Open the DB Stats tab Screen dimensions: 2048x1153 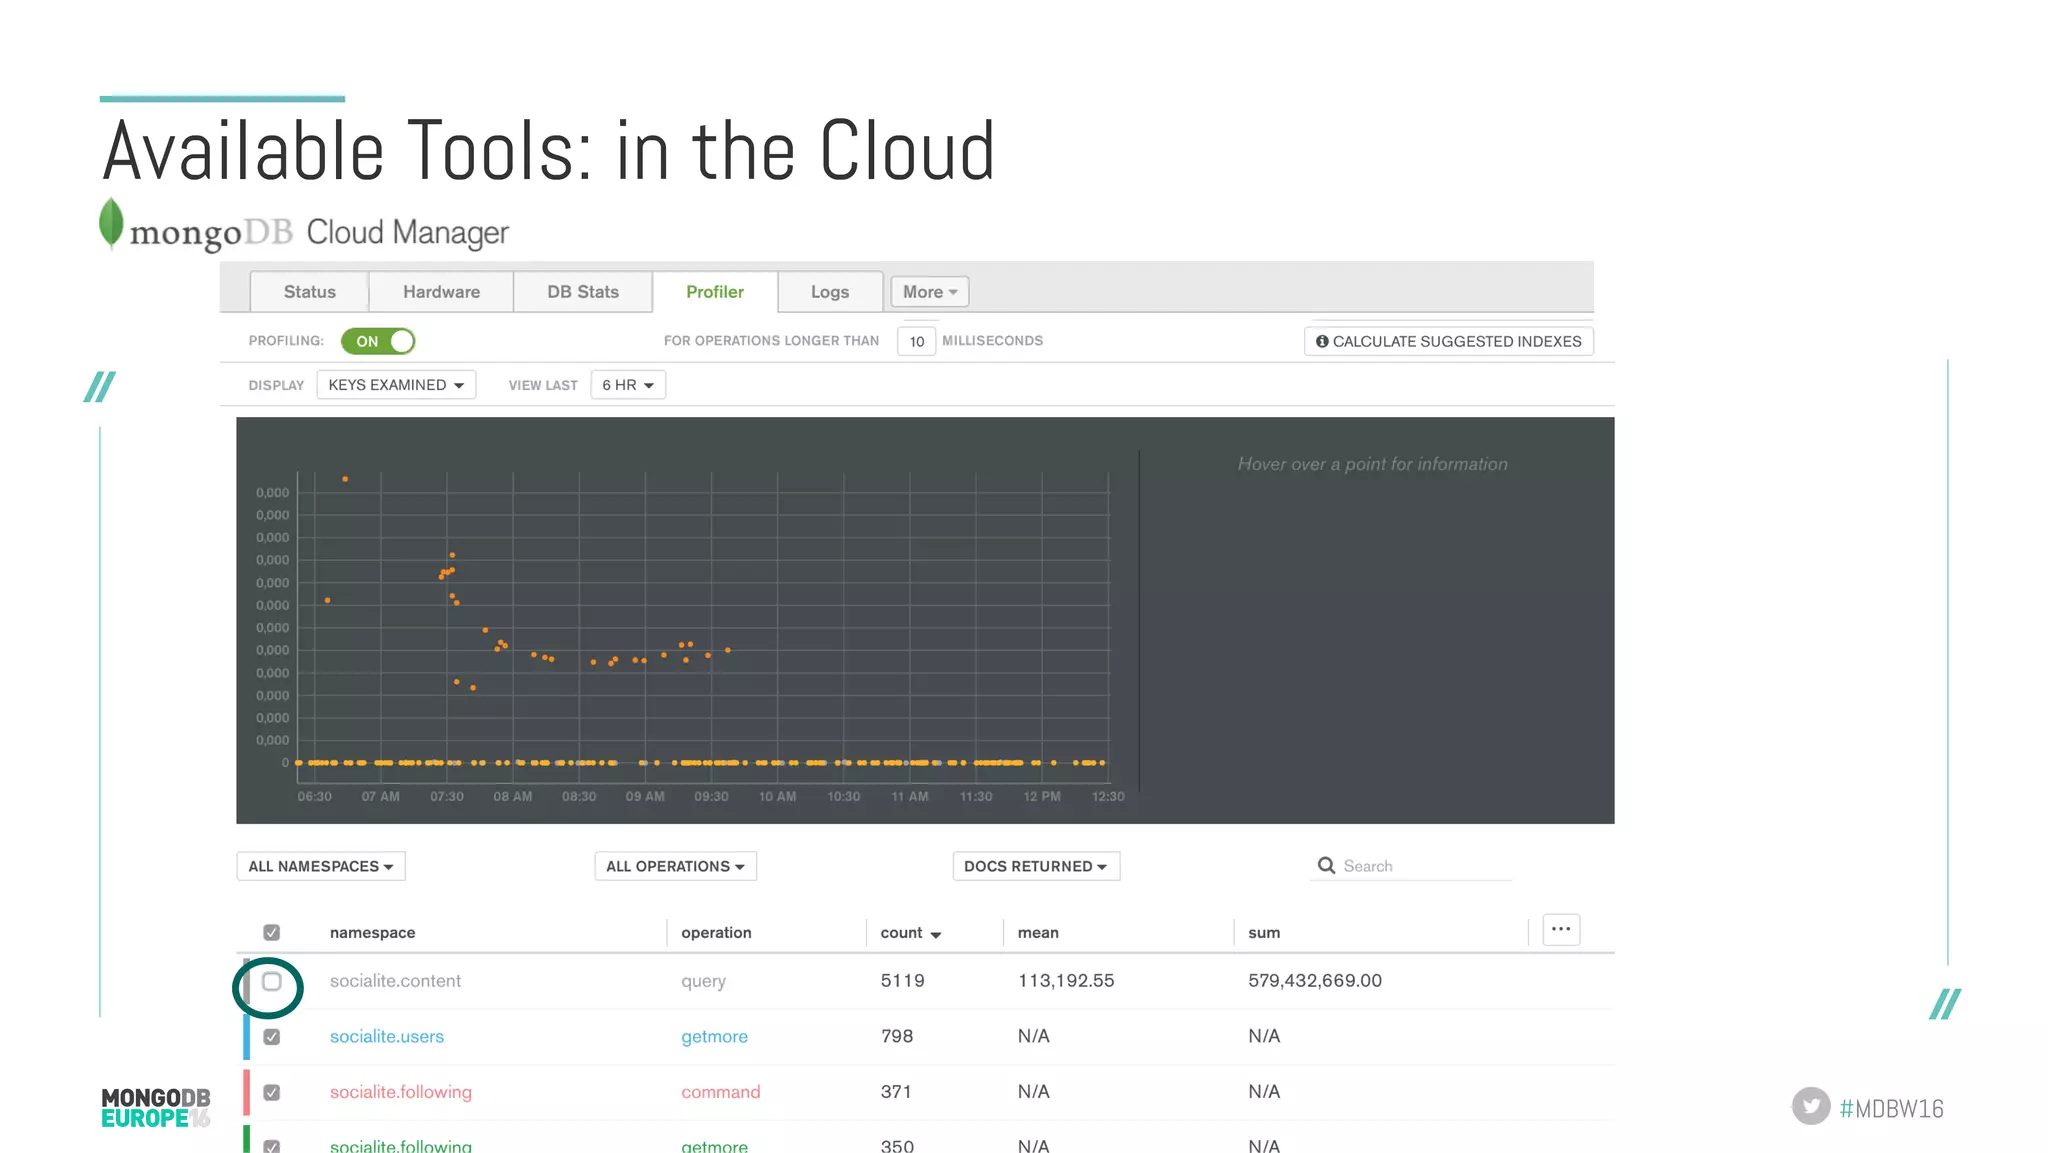583,292
